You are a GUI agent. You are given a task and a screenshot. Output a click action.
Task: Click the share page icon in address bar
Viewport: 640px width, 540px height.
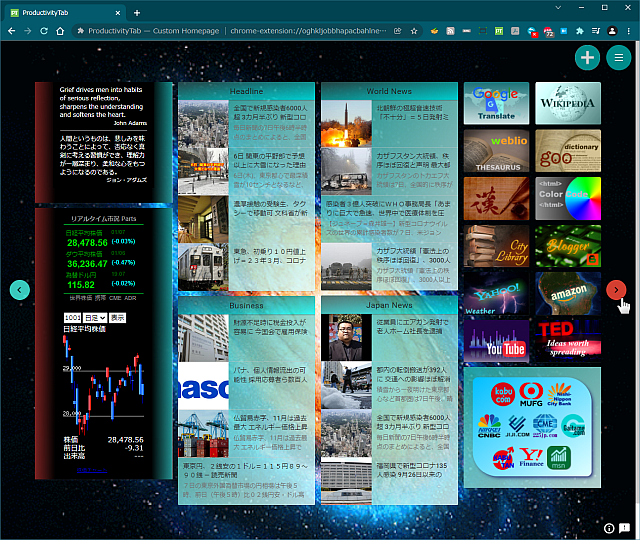pyautogui.click(x=397, y=31)
